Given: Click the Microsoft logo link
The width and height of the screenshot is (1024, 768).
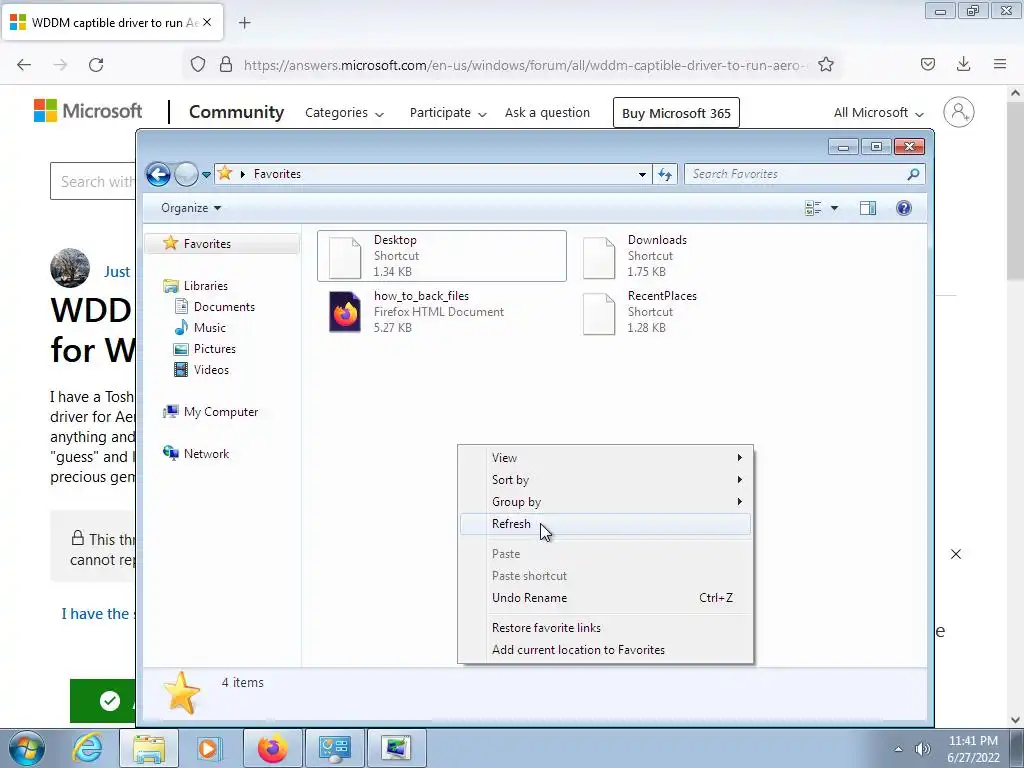Looking at the screenshot, I should click(88, 112).
